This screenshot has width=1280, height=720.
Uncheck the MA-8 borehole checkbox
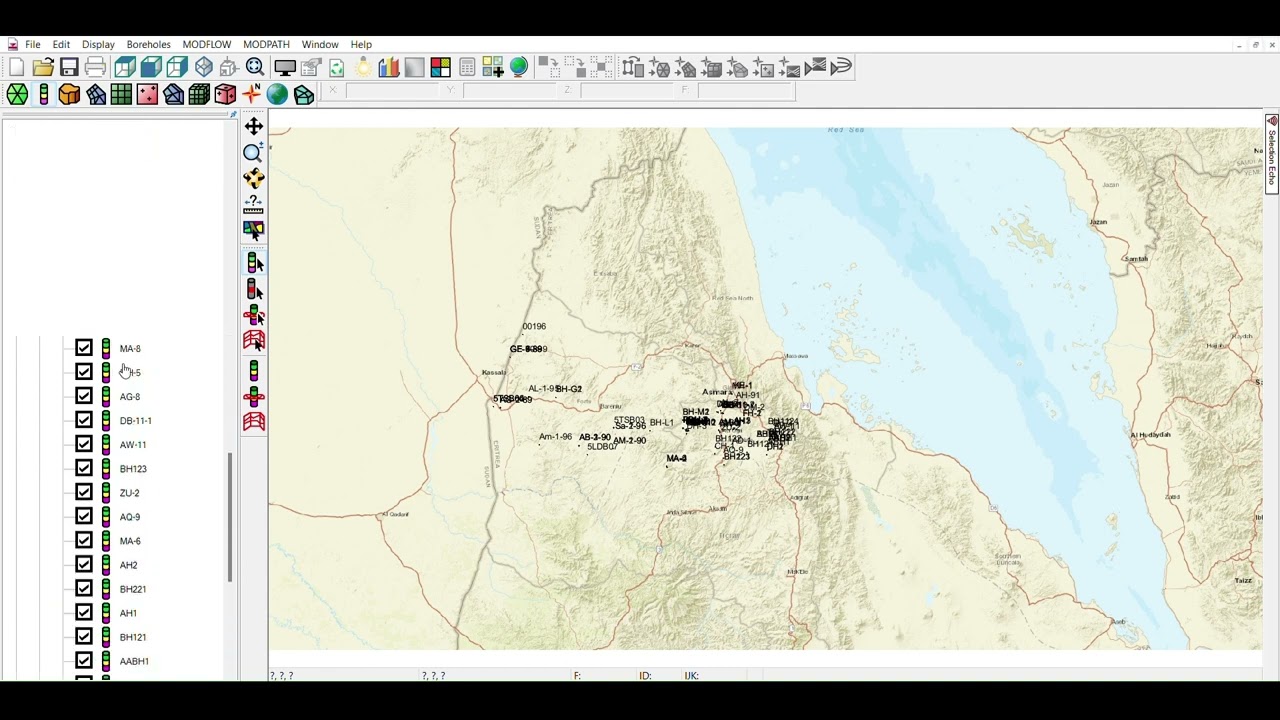[x=84, y=348]
